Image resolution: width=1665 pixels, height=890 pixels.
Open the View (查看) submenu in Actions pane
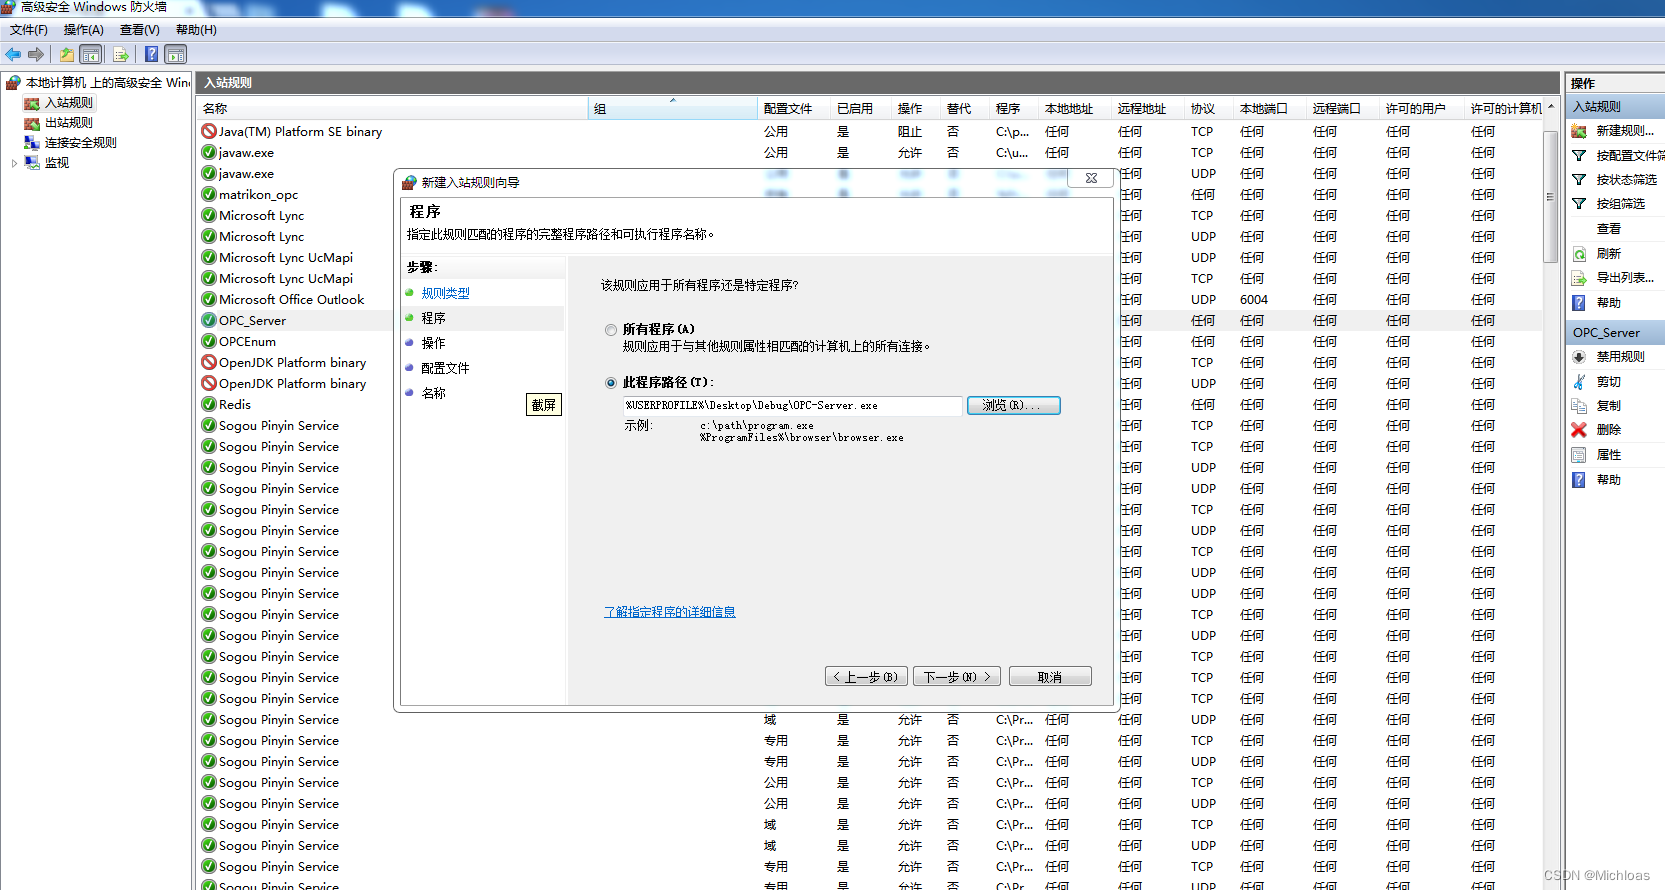[1608, 229]
